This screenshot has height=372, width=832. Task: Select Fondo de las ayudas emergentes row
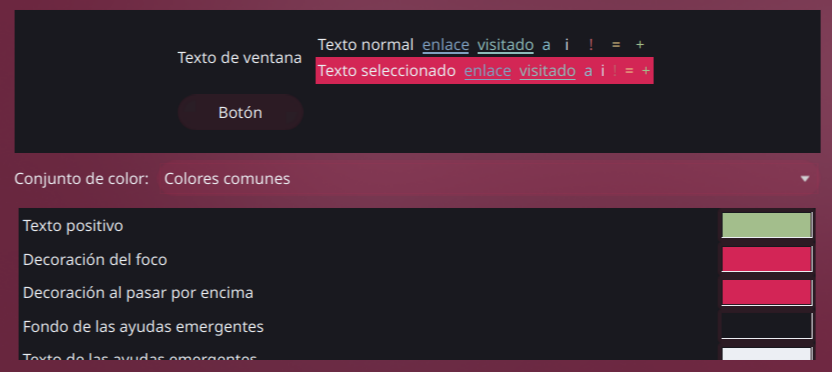pos(417,326)
